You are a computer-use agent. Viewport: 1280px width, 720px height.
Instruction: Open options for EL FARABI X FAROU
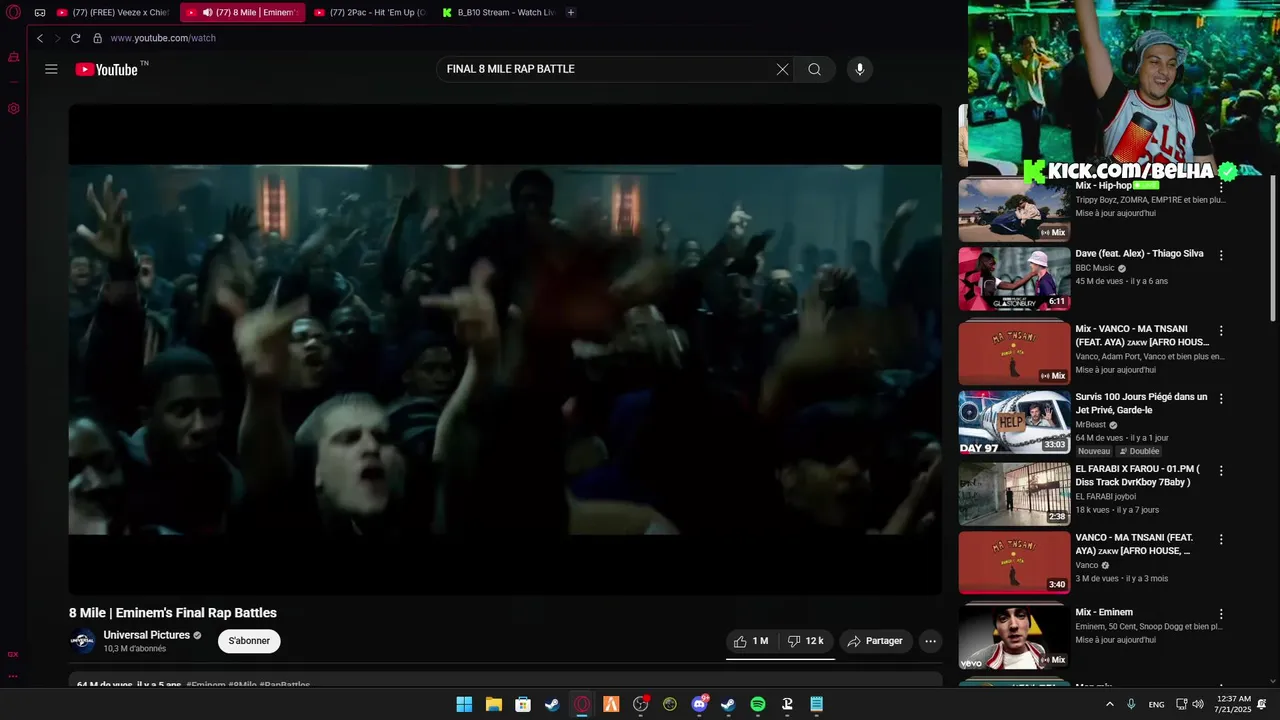coord(1221,470)
